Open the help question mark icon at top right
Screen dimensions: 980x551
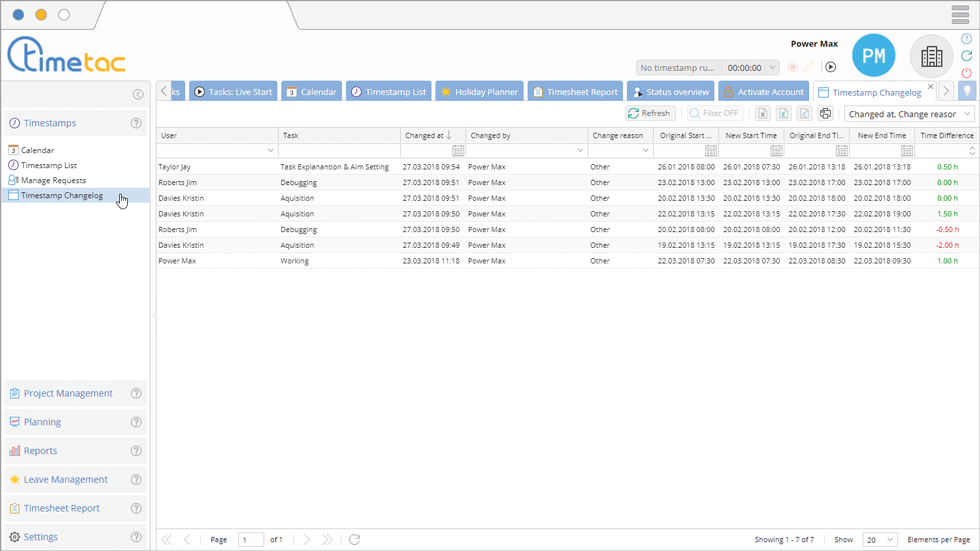pos(966,39)
